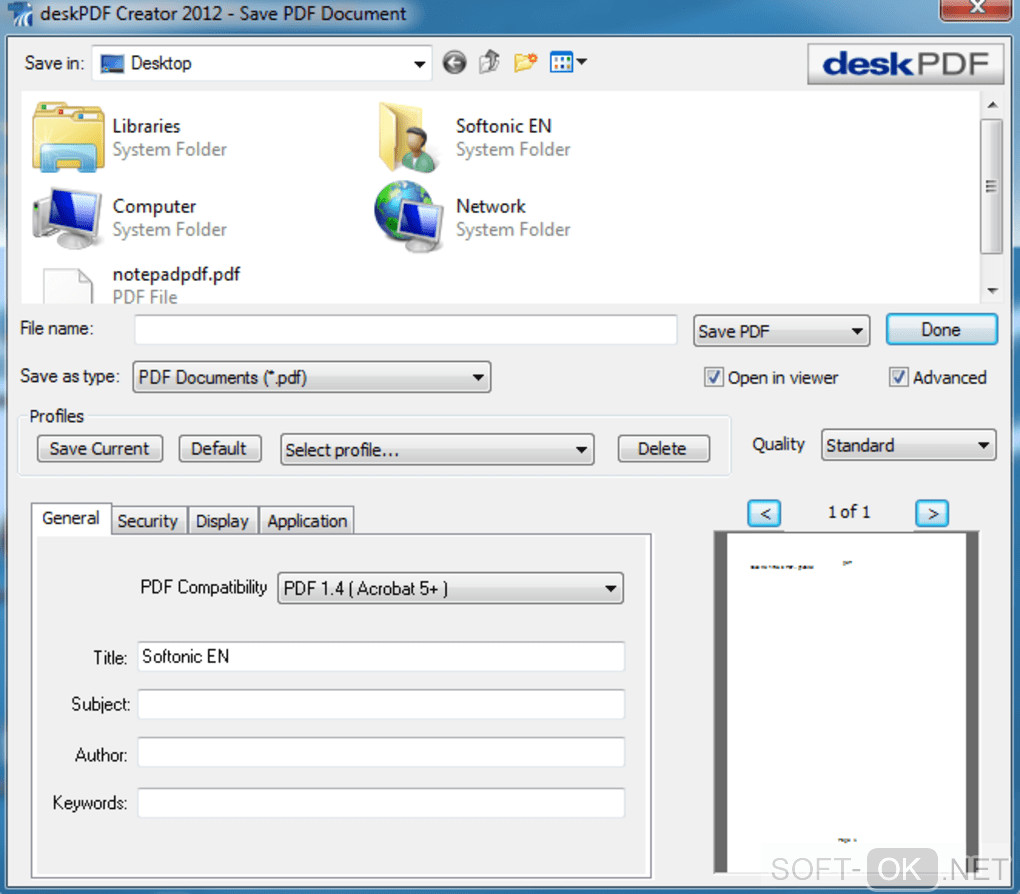The width and height of the screenshot is (1020, 894).
Task: Switch to the General tab
Action: tap(71, 519)
